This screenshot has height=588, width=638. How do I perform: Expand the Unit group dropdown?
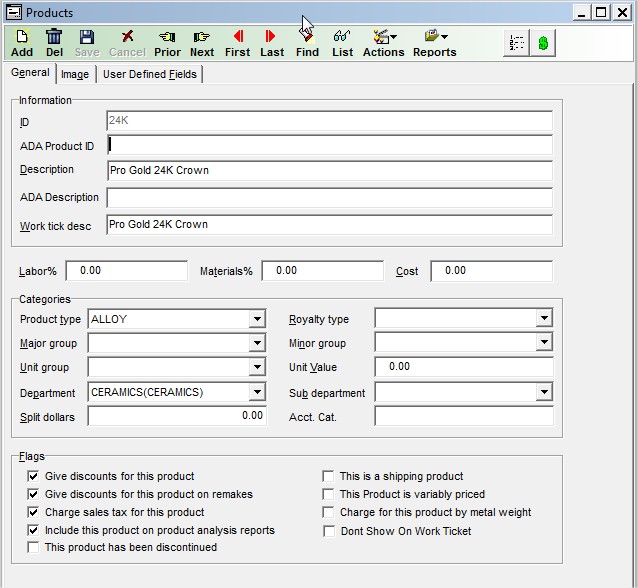coord(257,367)
